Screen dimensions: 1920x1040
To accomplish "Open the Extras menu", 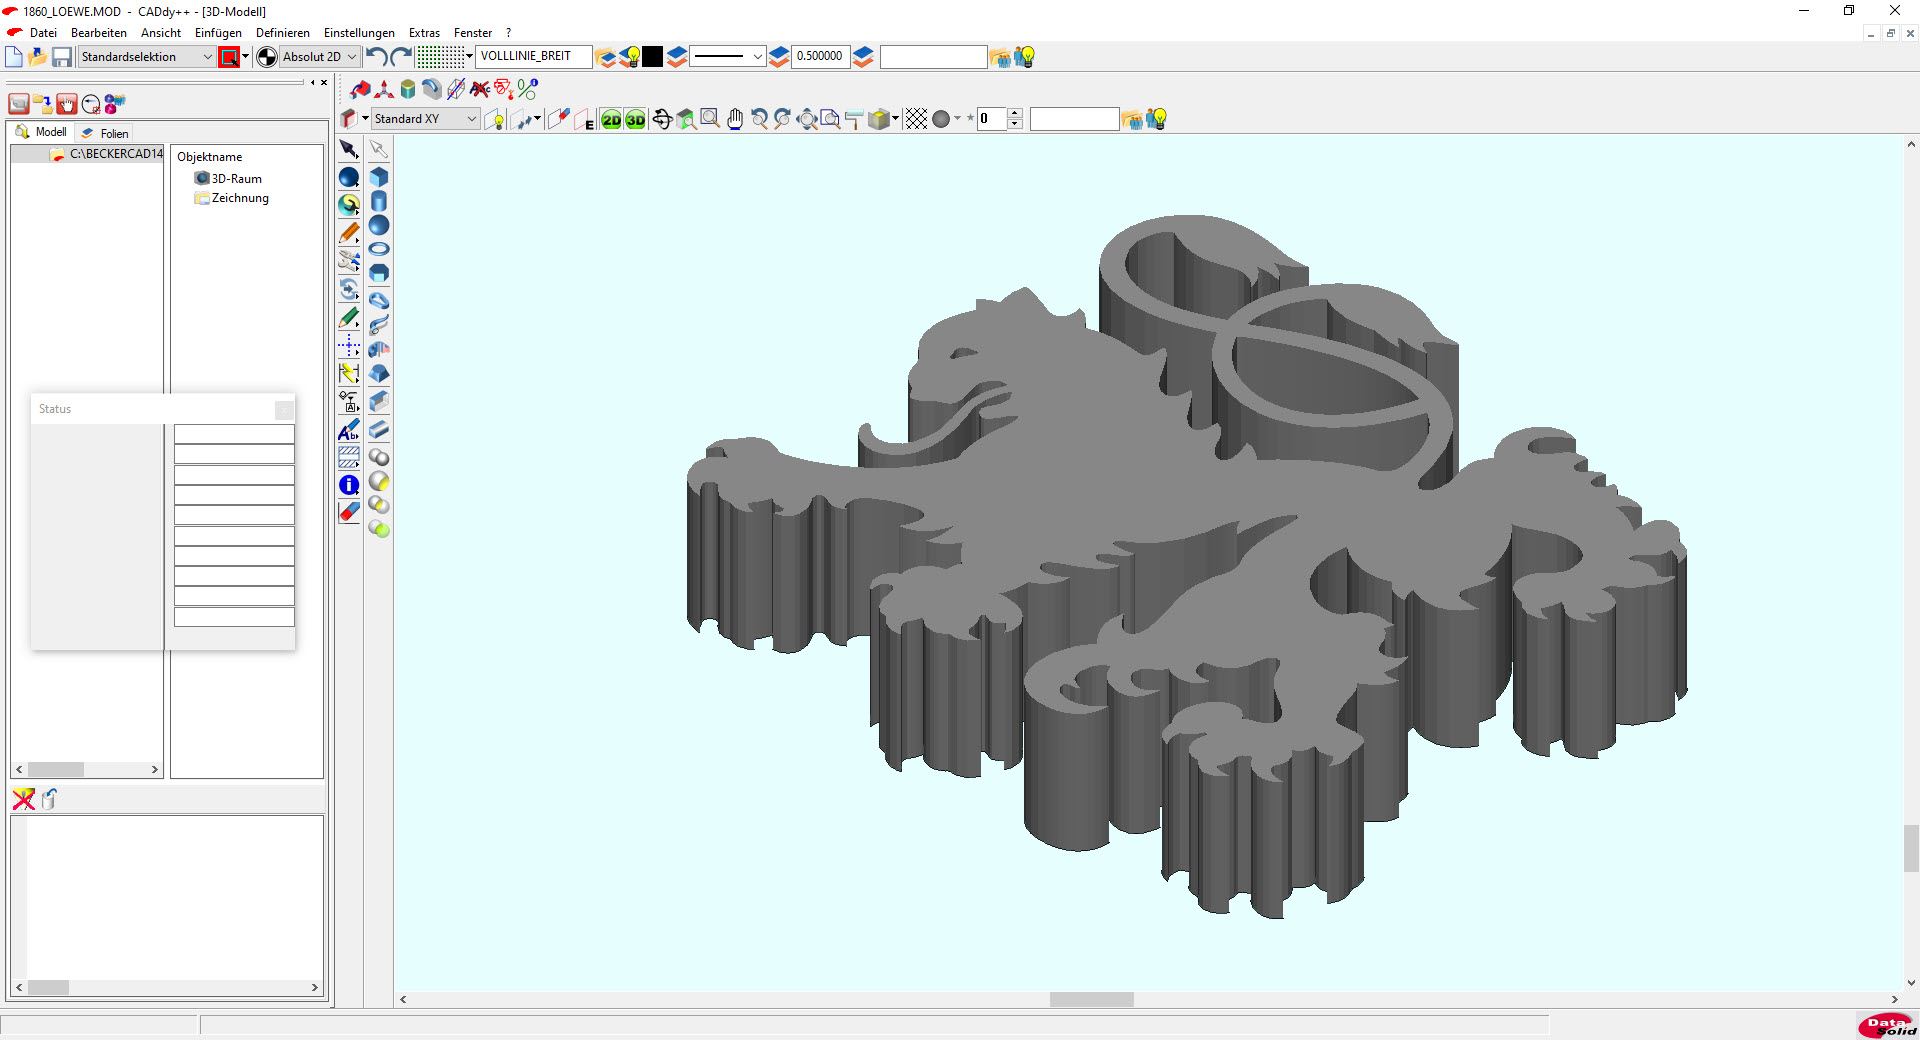I will tap(424, 33).
